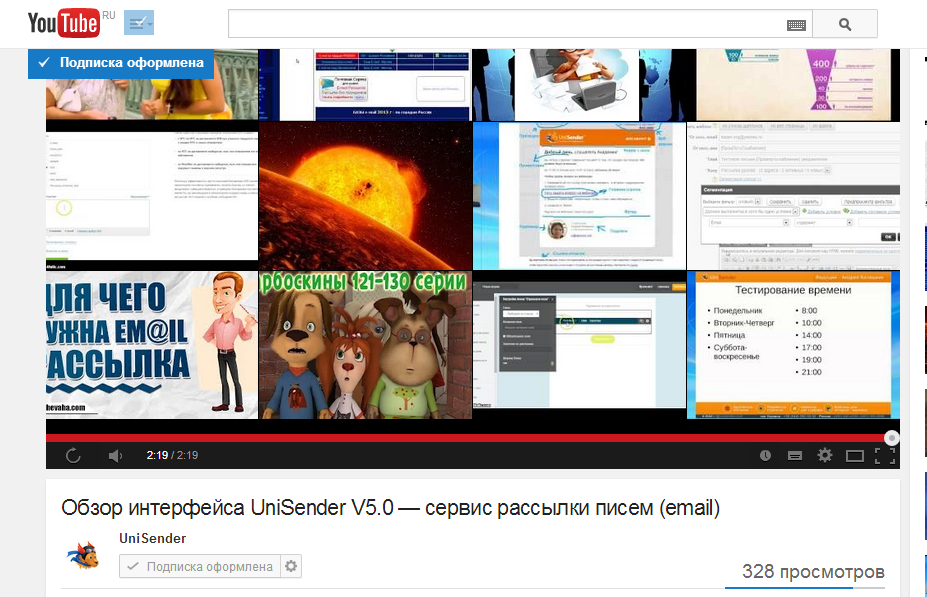Click the YouTube logo

tap(64, 24)
